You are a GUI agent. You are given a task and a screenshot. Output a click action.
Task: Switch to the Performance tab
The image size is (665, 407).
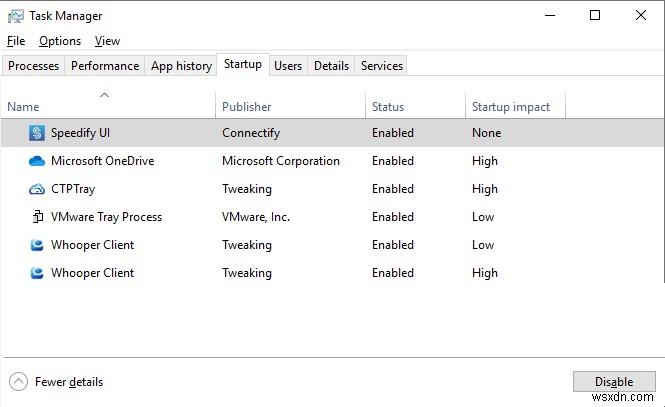coord(105,66)
